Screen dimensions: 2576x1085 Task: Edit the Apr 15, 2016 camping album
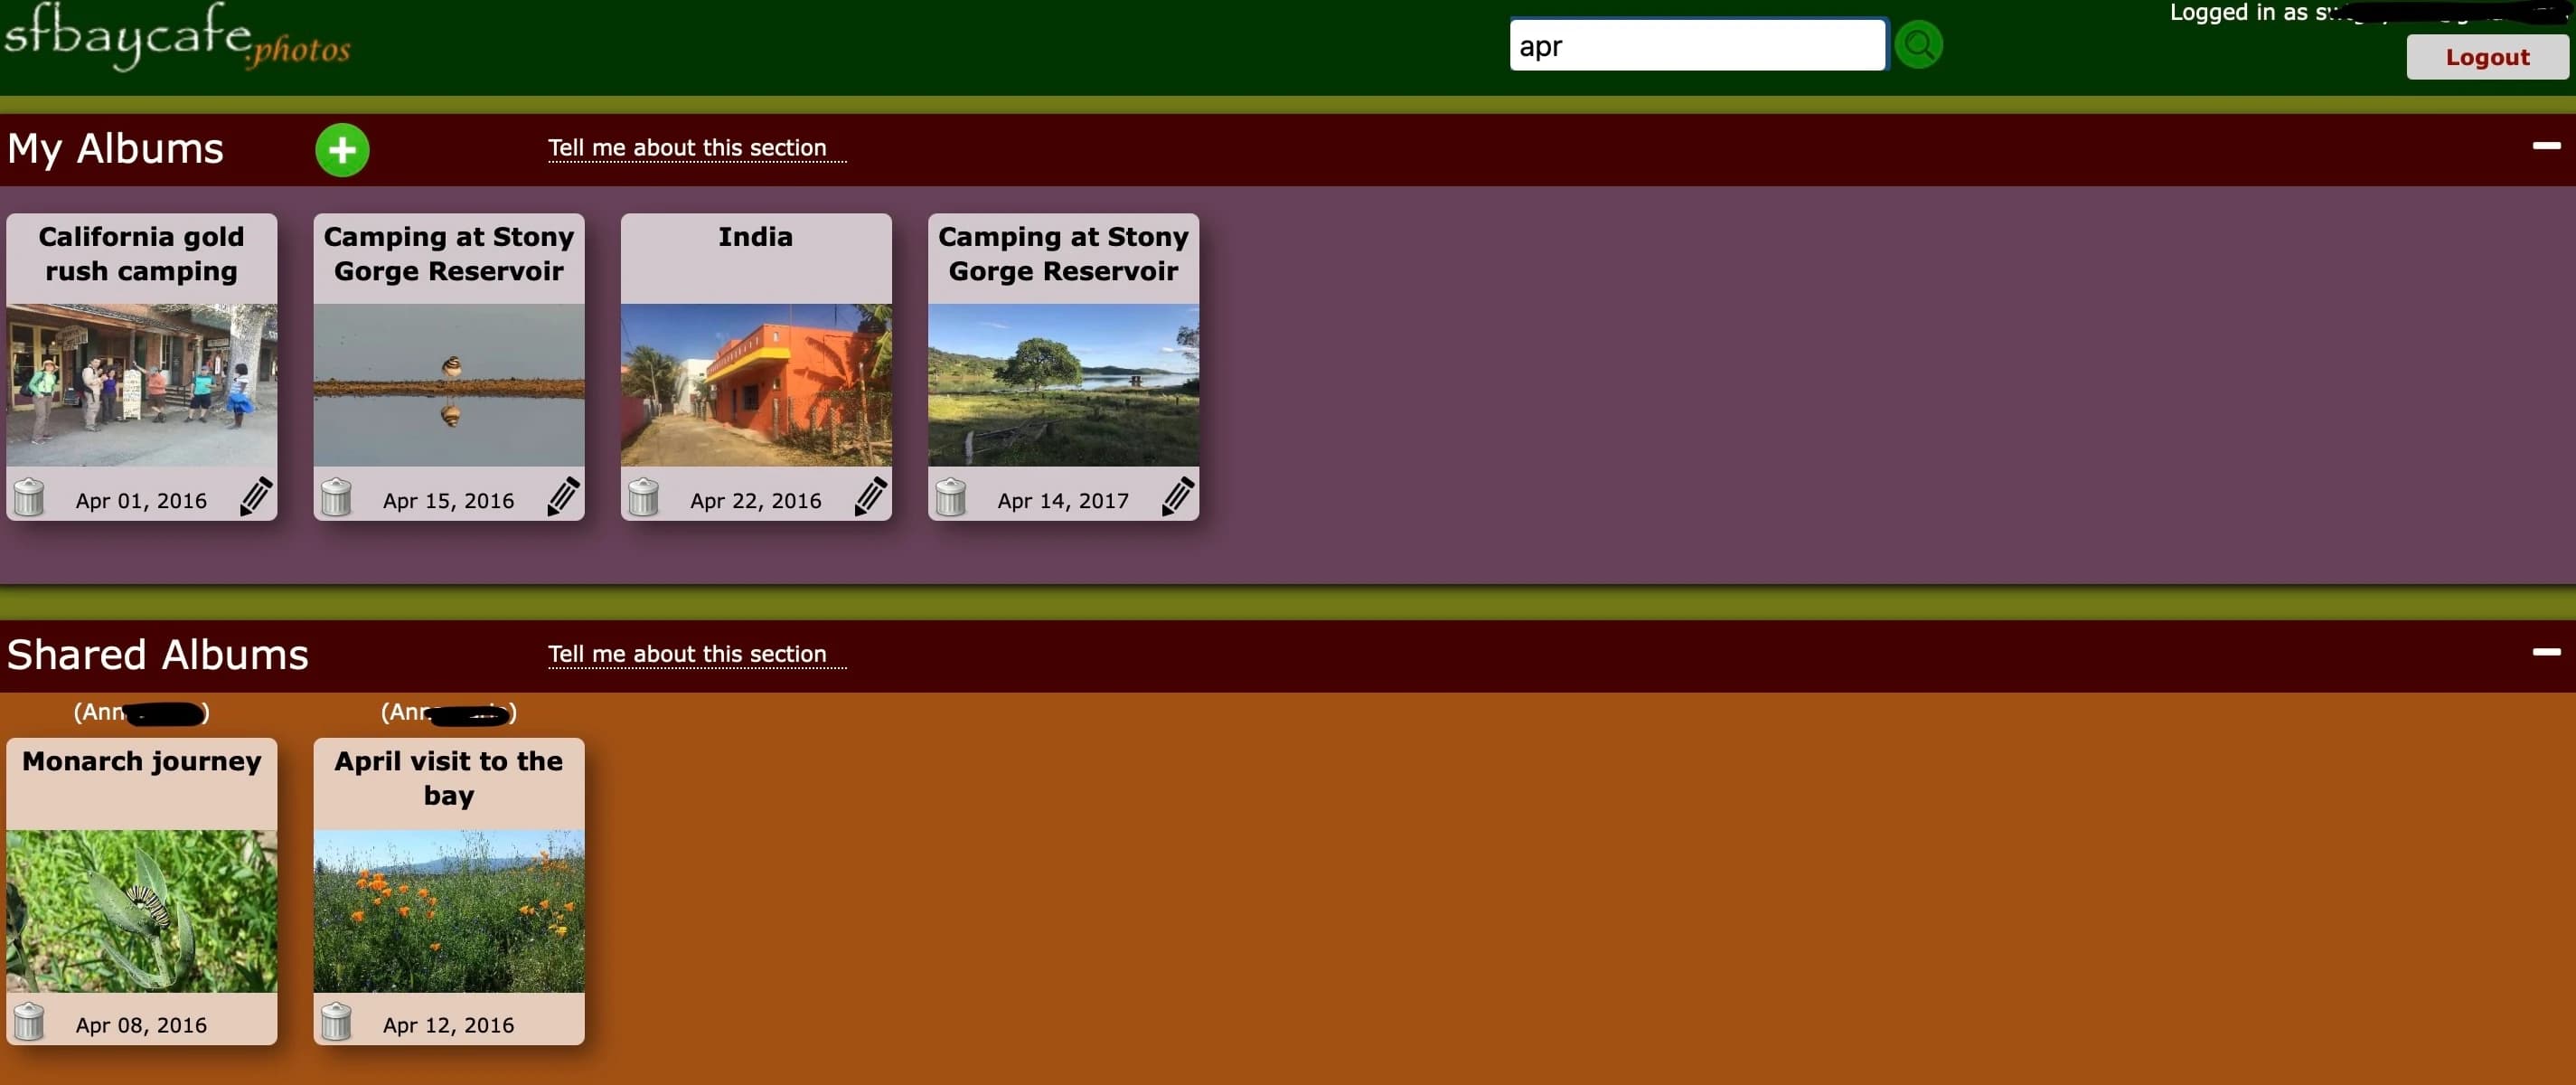(563, 495)
